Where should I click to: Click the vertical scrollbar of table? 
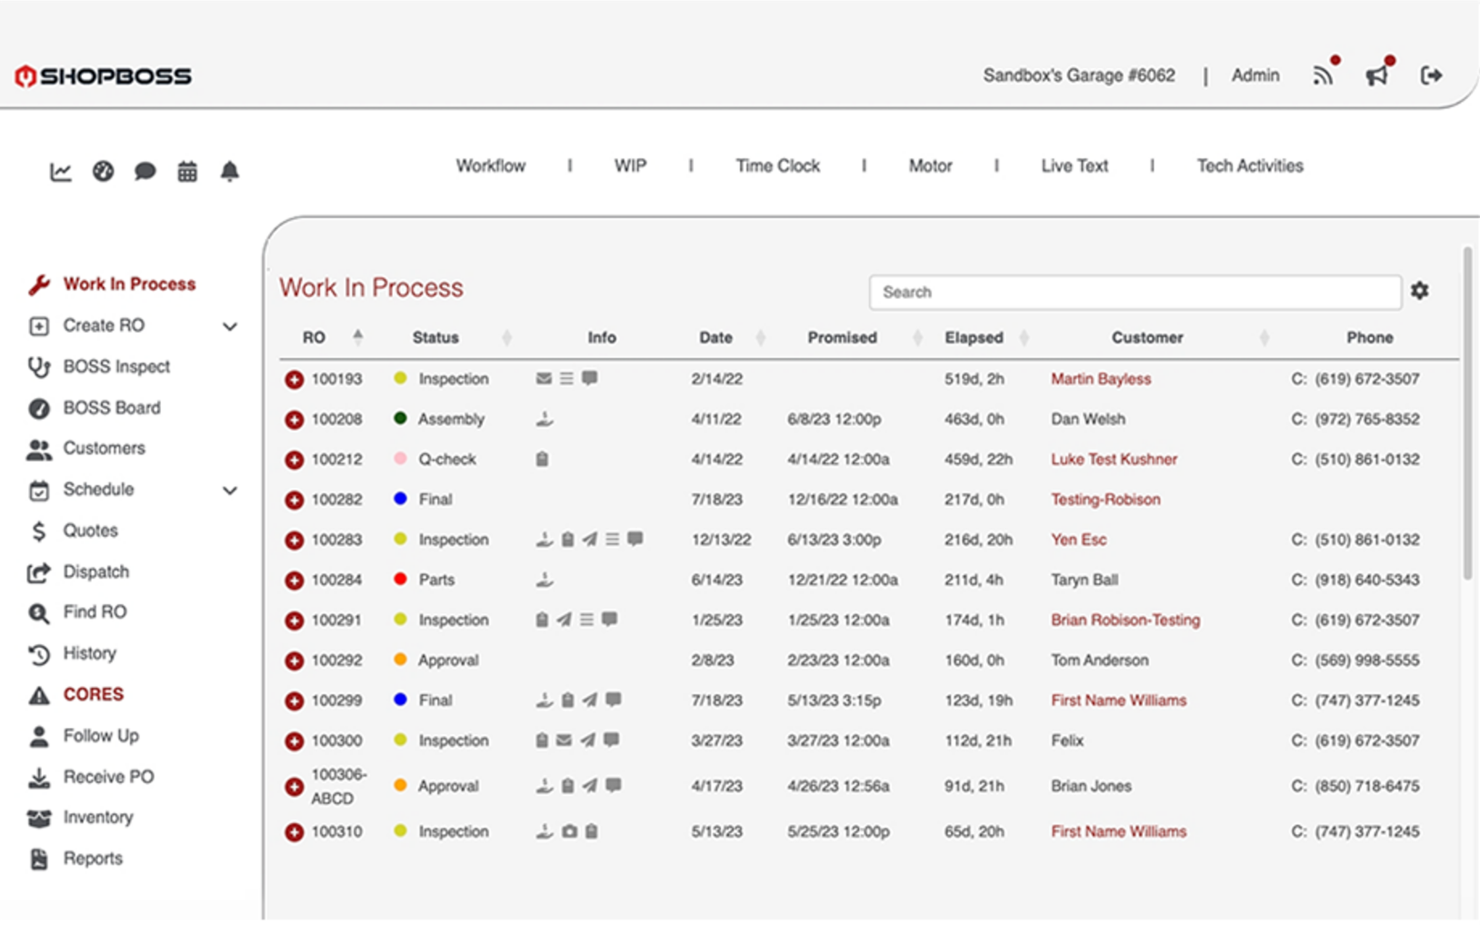[x=1467, y=415]
